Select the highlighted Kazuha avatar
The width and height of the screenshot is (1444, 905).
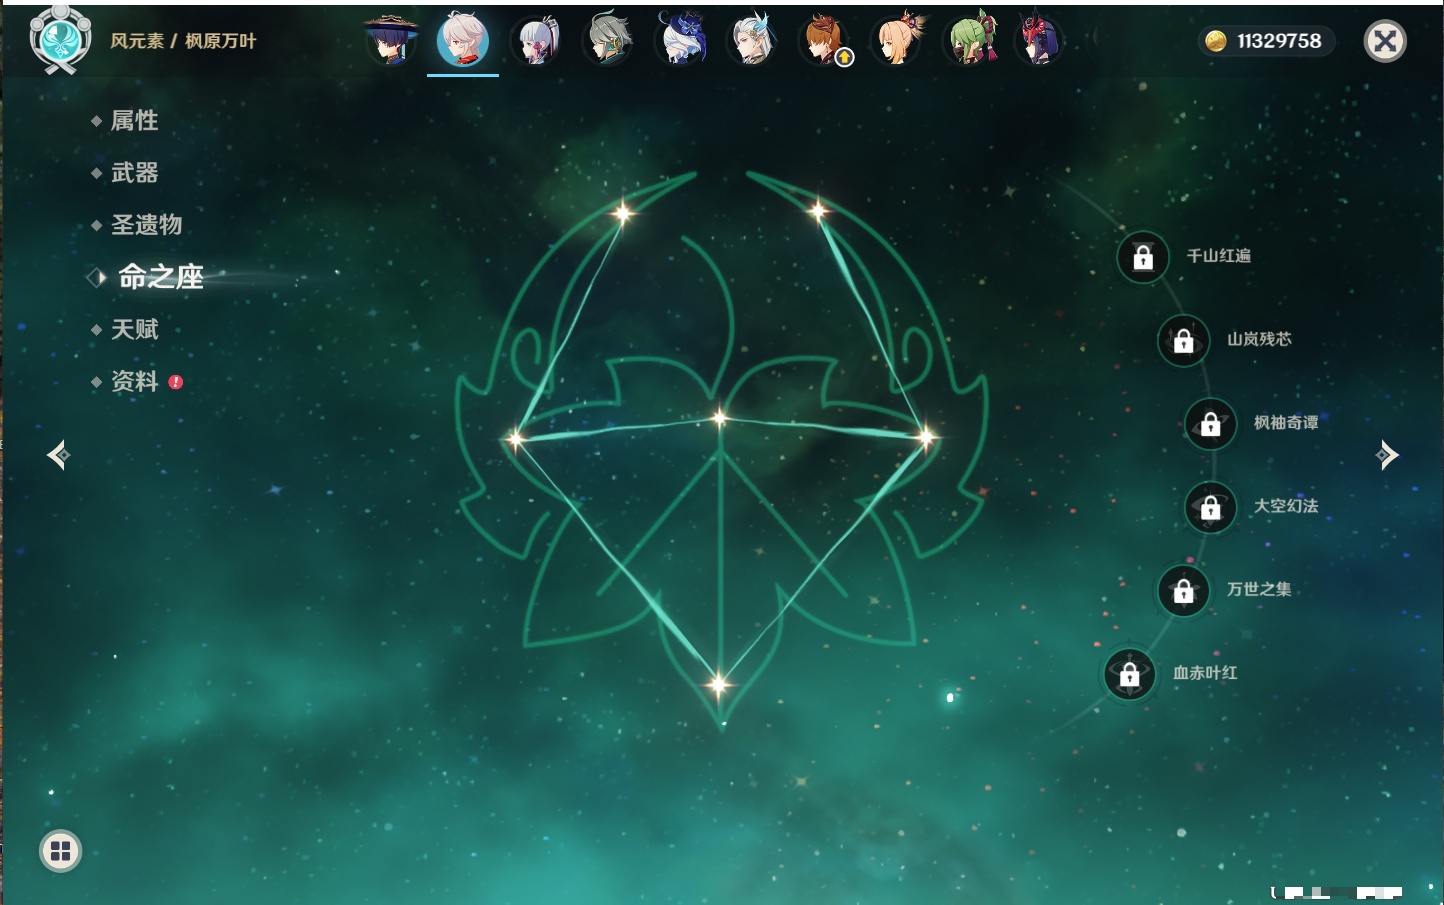pyautogui.click(x=463, y=40)
